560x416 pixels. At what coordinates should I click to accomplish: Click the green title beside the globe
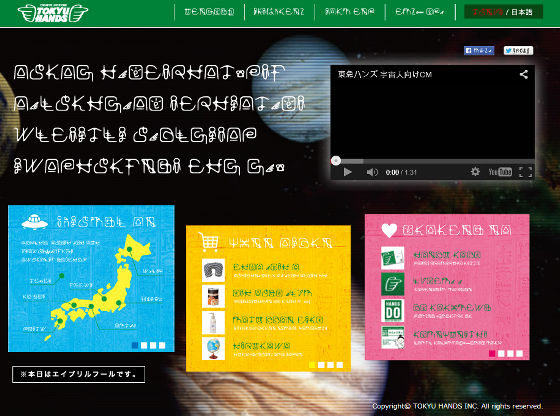click(261, 346)
